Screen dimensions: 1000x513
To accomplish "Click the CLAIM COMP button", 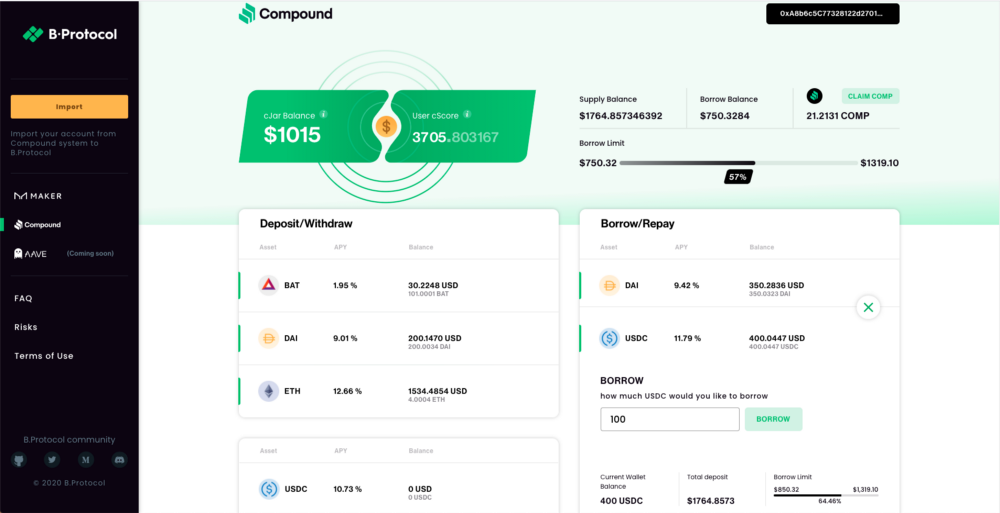I will 871,96.
